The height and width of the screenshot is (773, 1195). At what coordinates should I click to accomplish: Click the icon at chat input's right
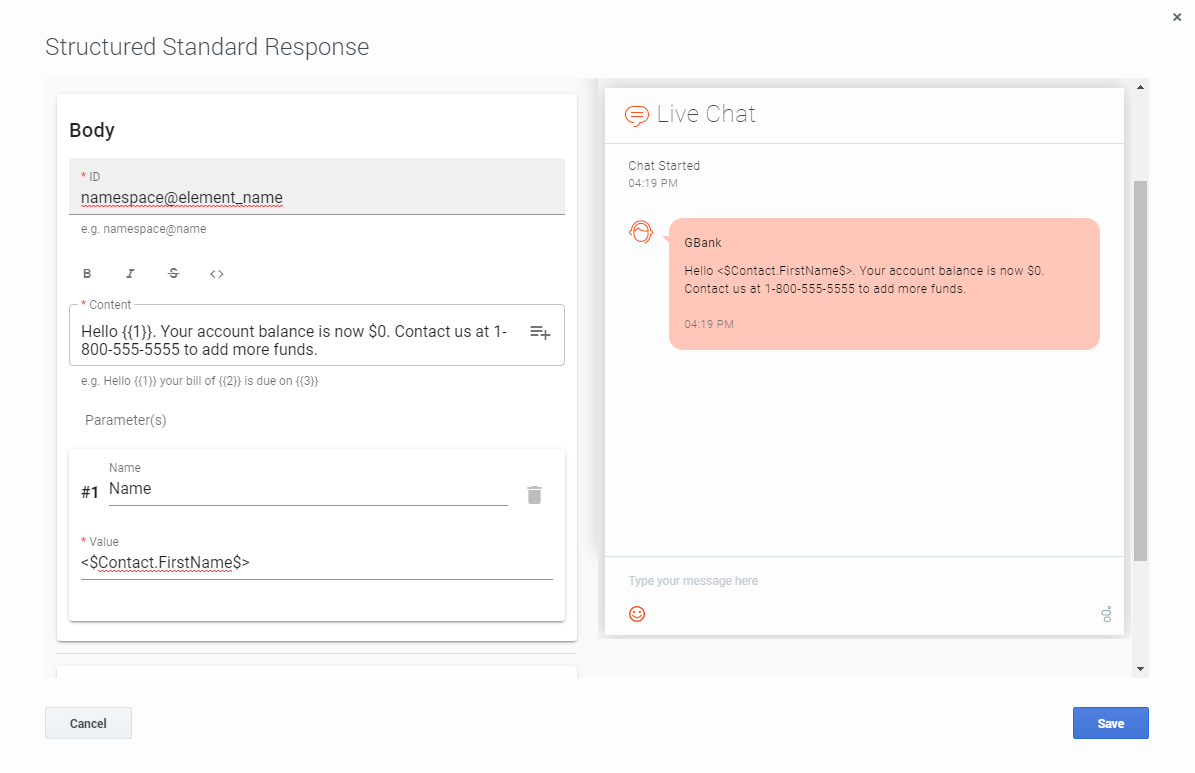[x=1107, y=614]
